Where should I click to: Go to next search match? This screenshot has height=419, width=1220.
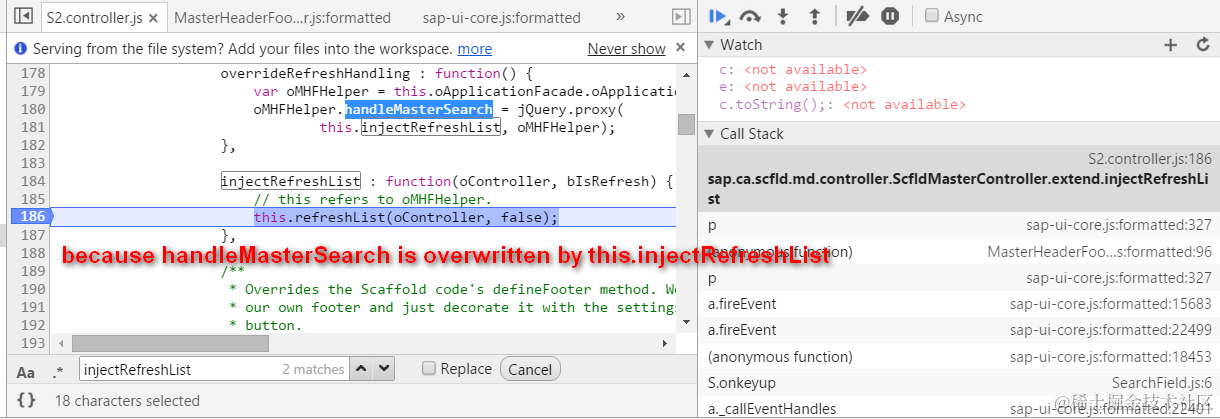click(x=386, y=369)
